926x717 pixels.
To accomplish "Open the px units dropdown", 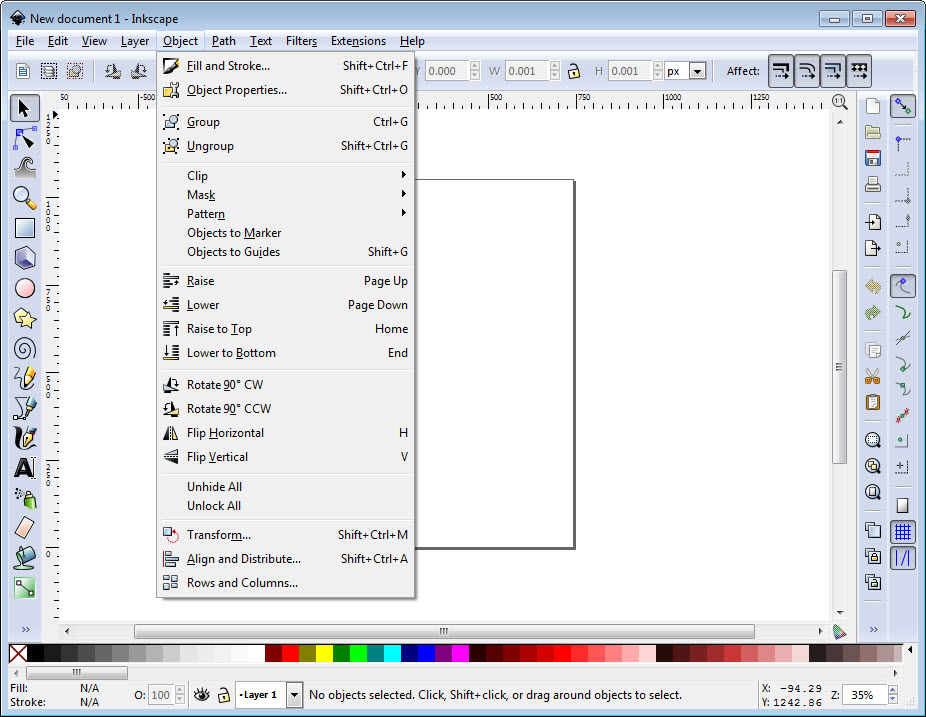I will (698, 71).
